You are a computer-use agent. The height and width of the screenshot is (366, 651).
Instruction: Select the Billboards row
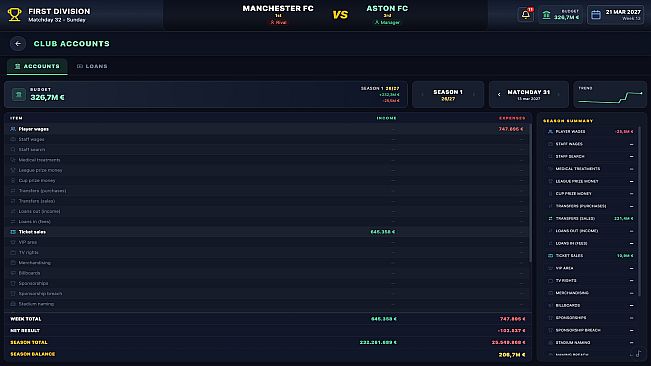[x=268, y=273]
